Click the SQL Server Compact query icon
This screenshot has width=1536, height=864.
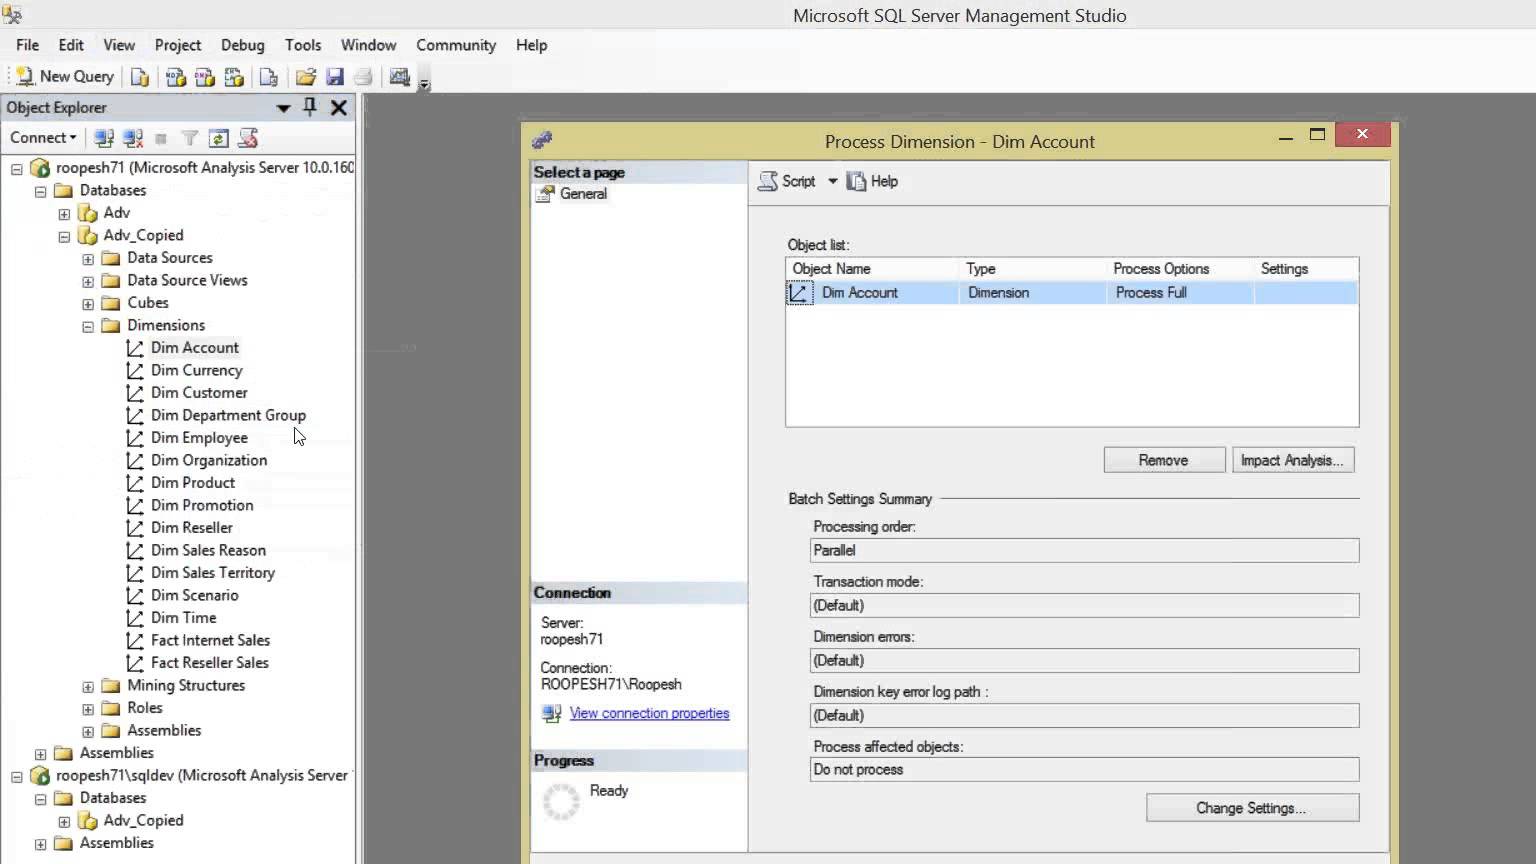[268, 77]
